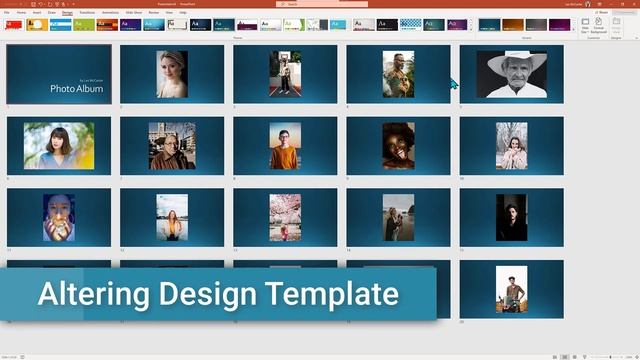Apply the red first theme thumbnail
This screenshot has height=360, width=640.
pos(13,25)
